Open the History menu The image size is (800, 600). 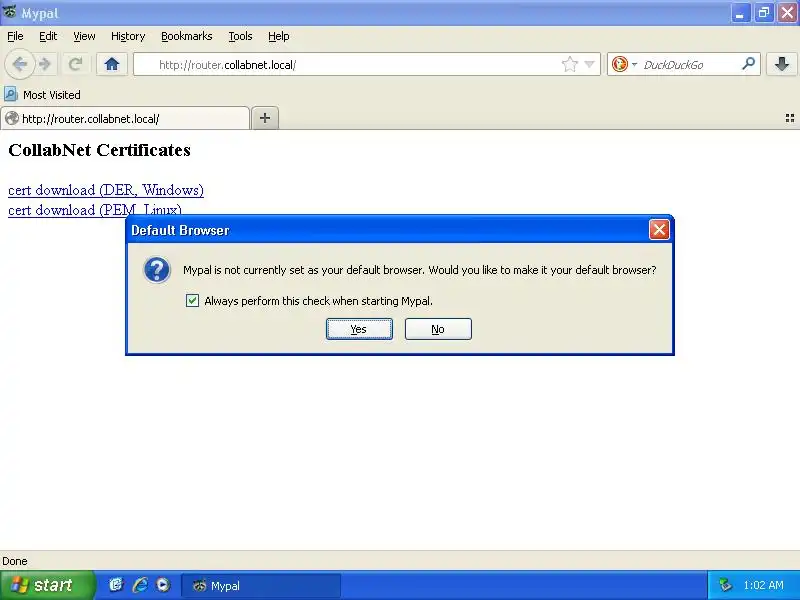[x=128, y=36]
